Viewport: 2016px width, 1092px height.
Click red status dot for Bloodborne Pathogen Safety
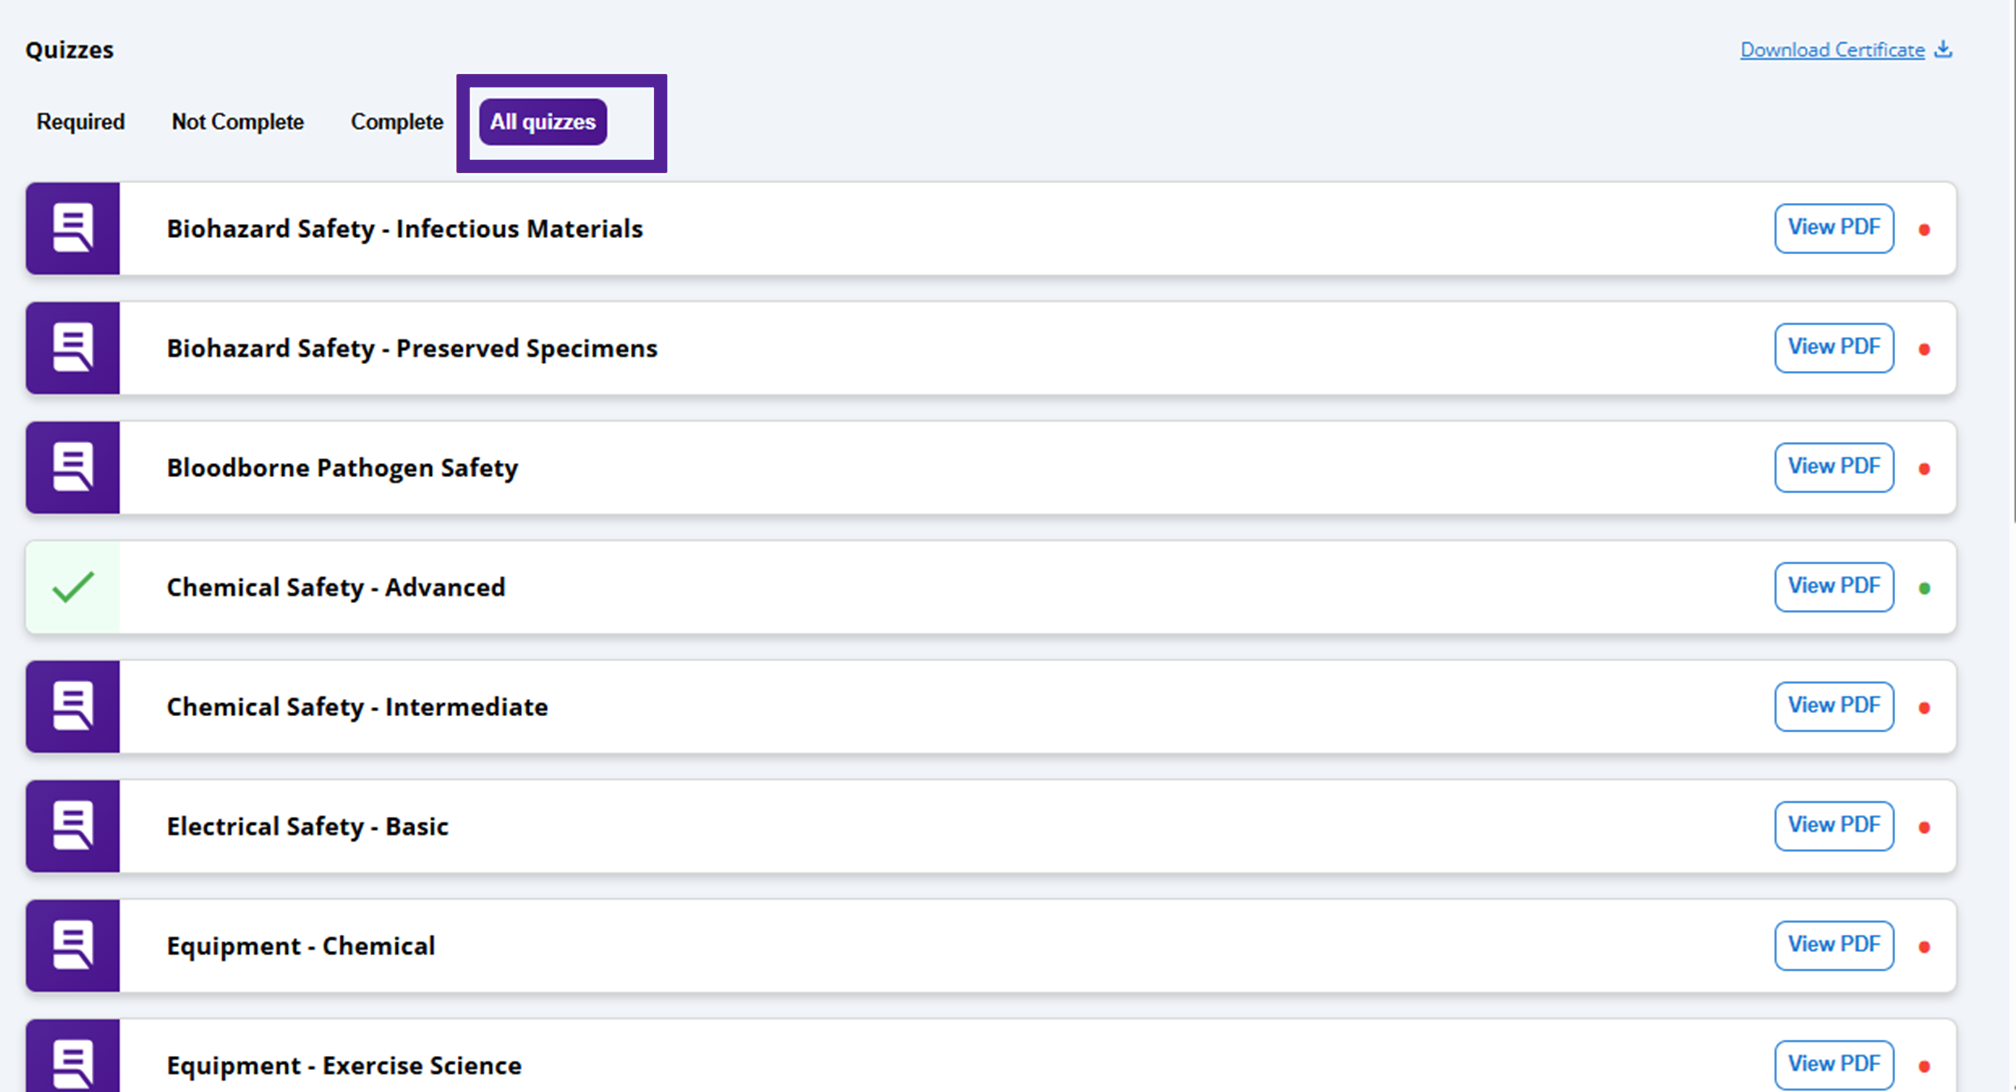pos(1924,468)
